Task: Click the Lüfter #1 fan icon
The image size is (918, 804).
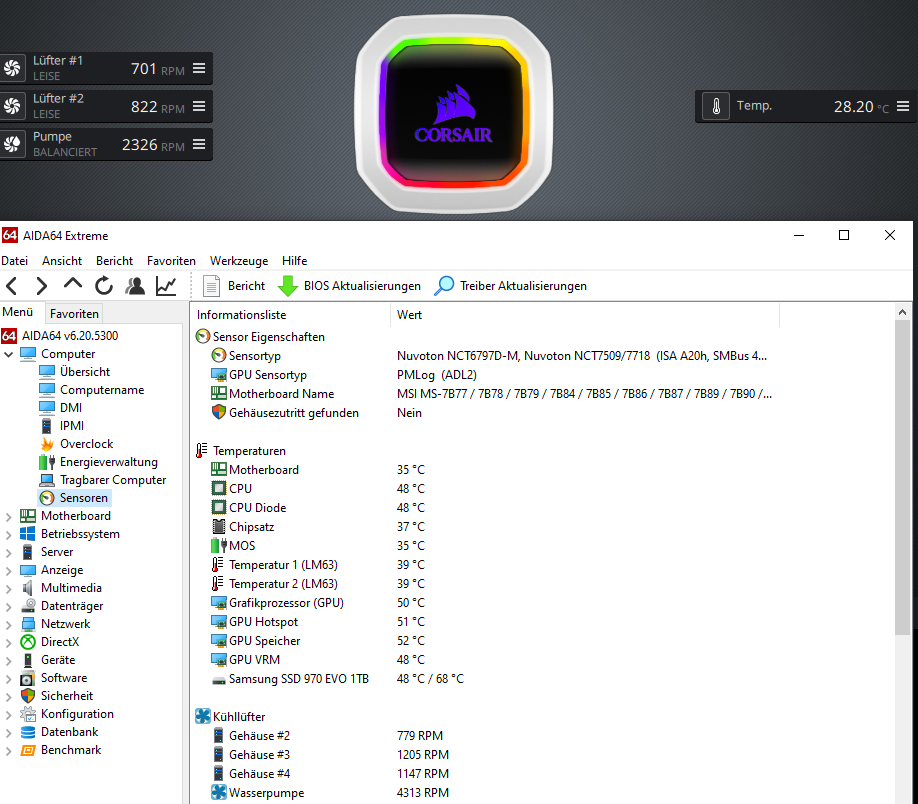Action: [x=12, y=69]
